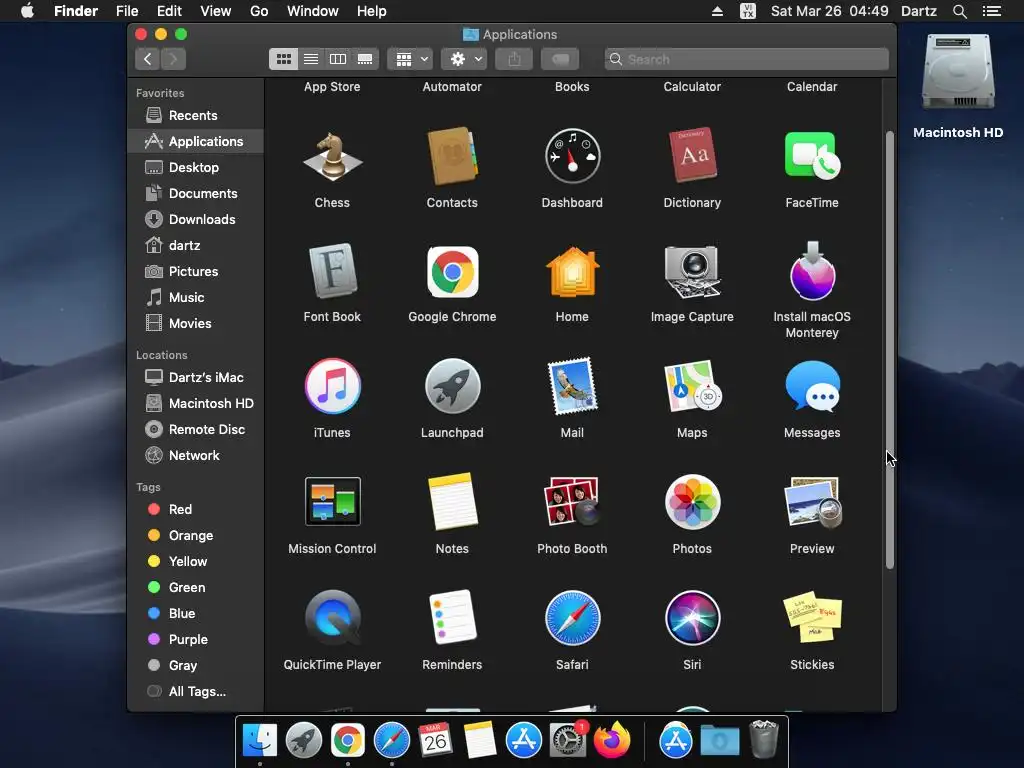The width and height of the screenshot is (1024, 768).
Task: Launch the Messages app icon
Action: pos(812,387)
